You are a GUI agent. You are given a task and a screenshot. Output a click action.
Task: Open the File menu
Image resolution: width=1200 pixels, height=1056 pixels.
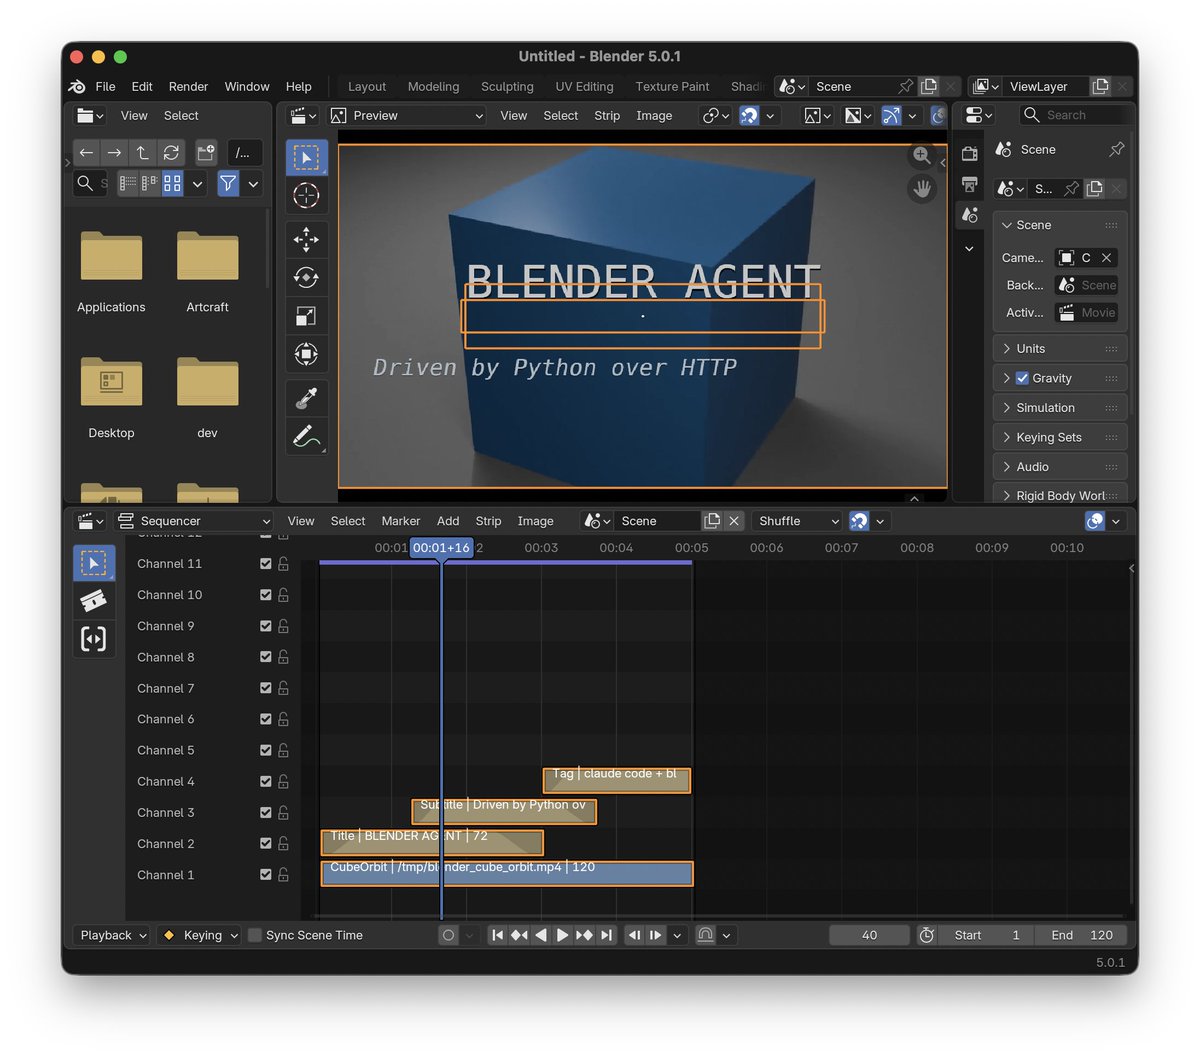point(105,87)
